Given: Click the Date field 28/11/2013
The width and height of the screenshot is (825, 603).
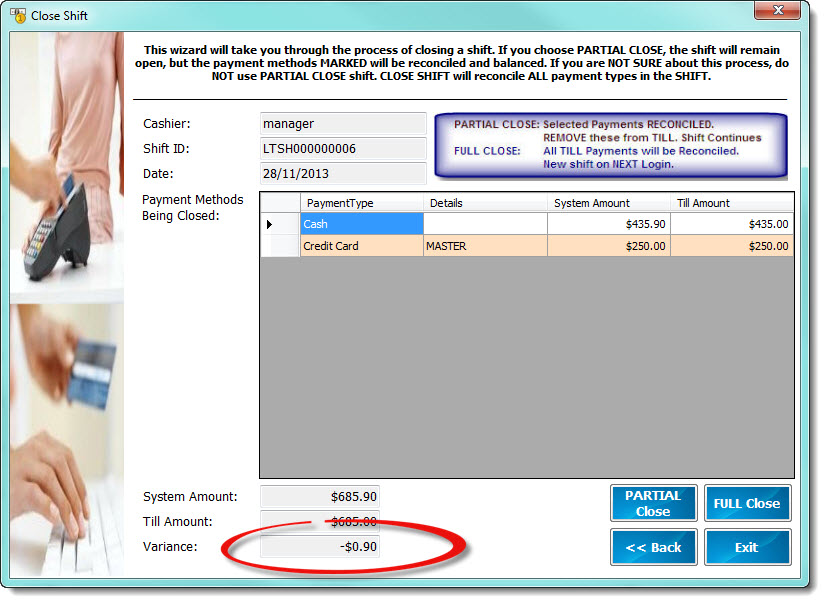Looking at the screenshot, I should [343, 173].
